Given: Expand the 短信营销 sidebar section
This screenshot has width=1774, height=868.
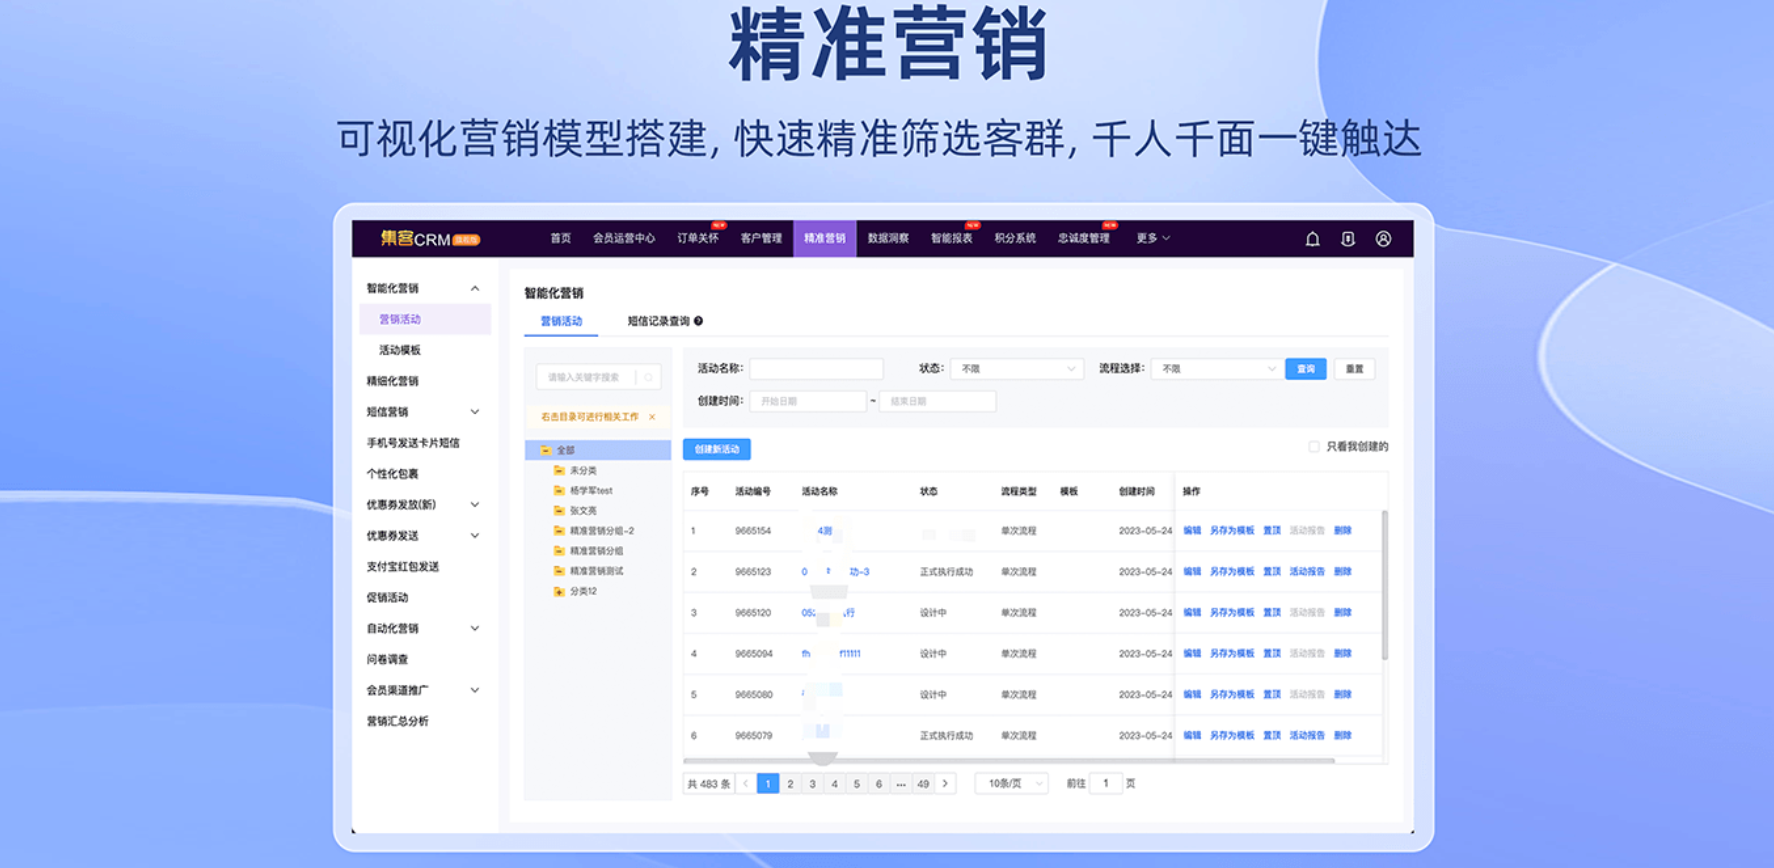Looking at the screenshot, I should 475,412.
